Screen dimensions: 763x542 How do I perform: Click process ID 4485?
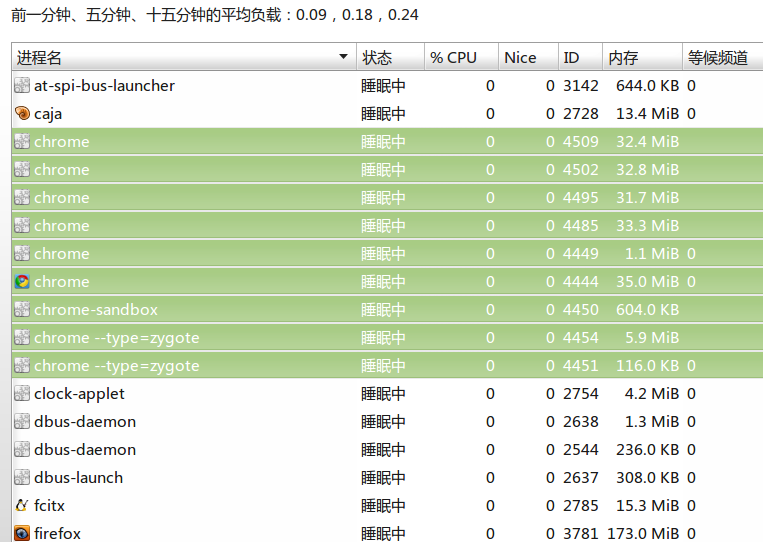[581, 225]
